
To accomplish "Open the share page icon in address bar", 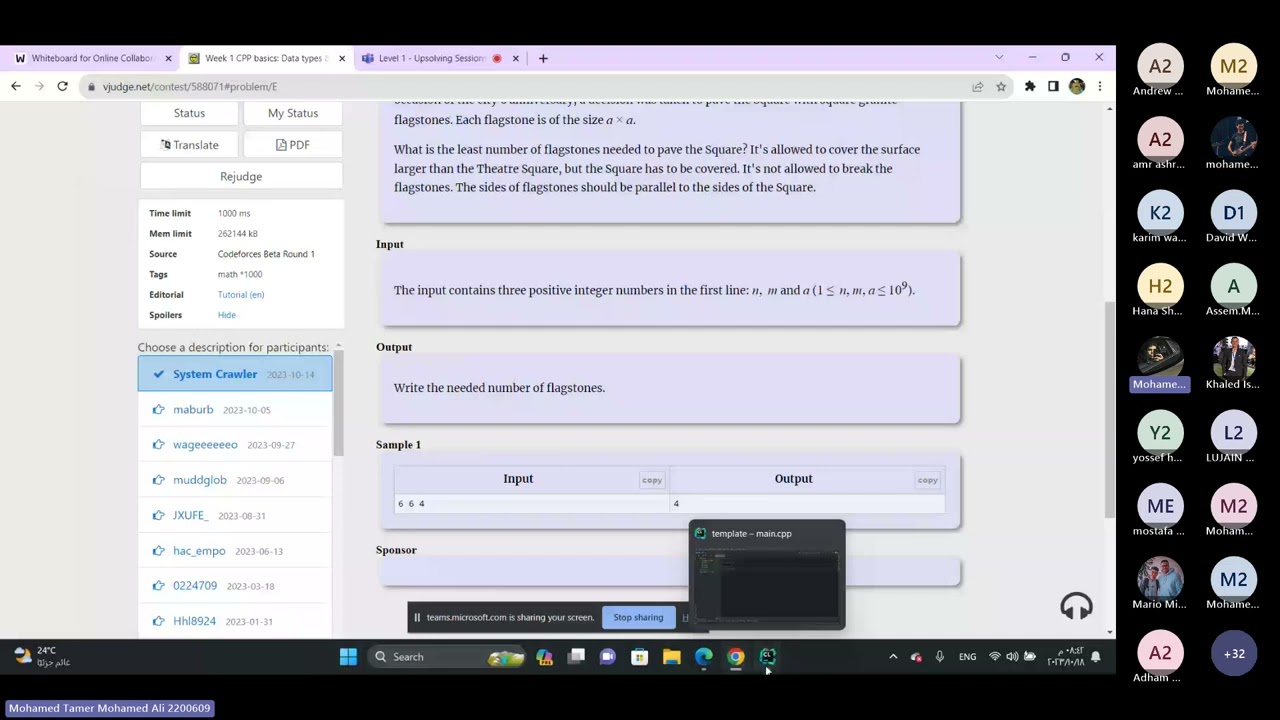I will click(977, 87).
